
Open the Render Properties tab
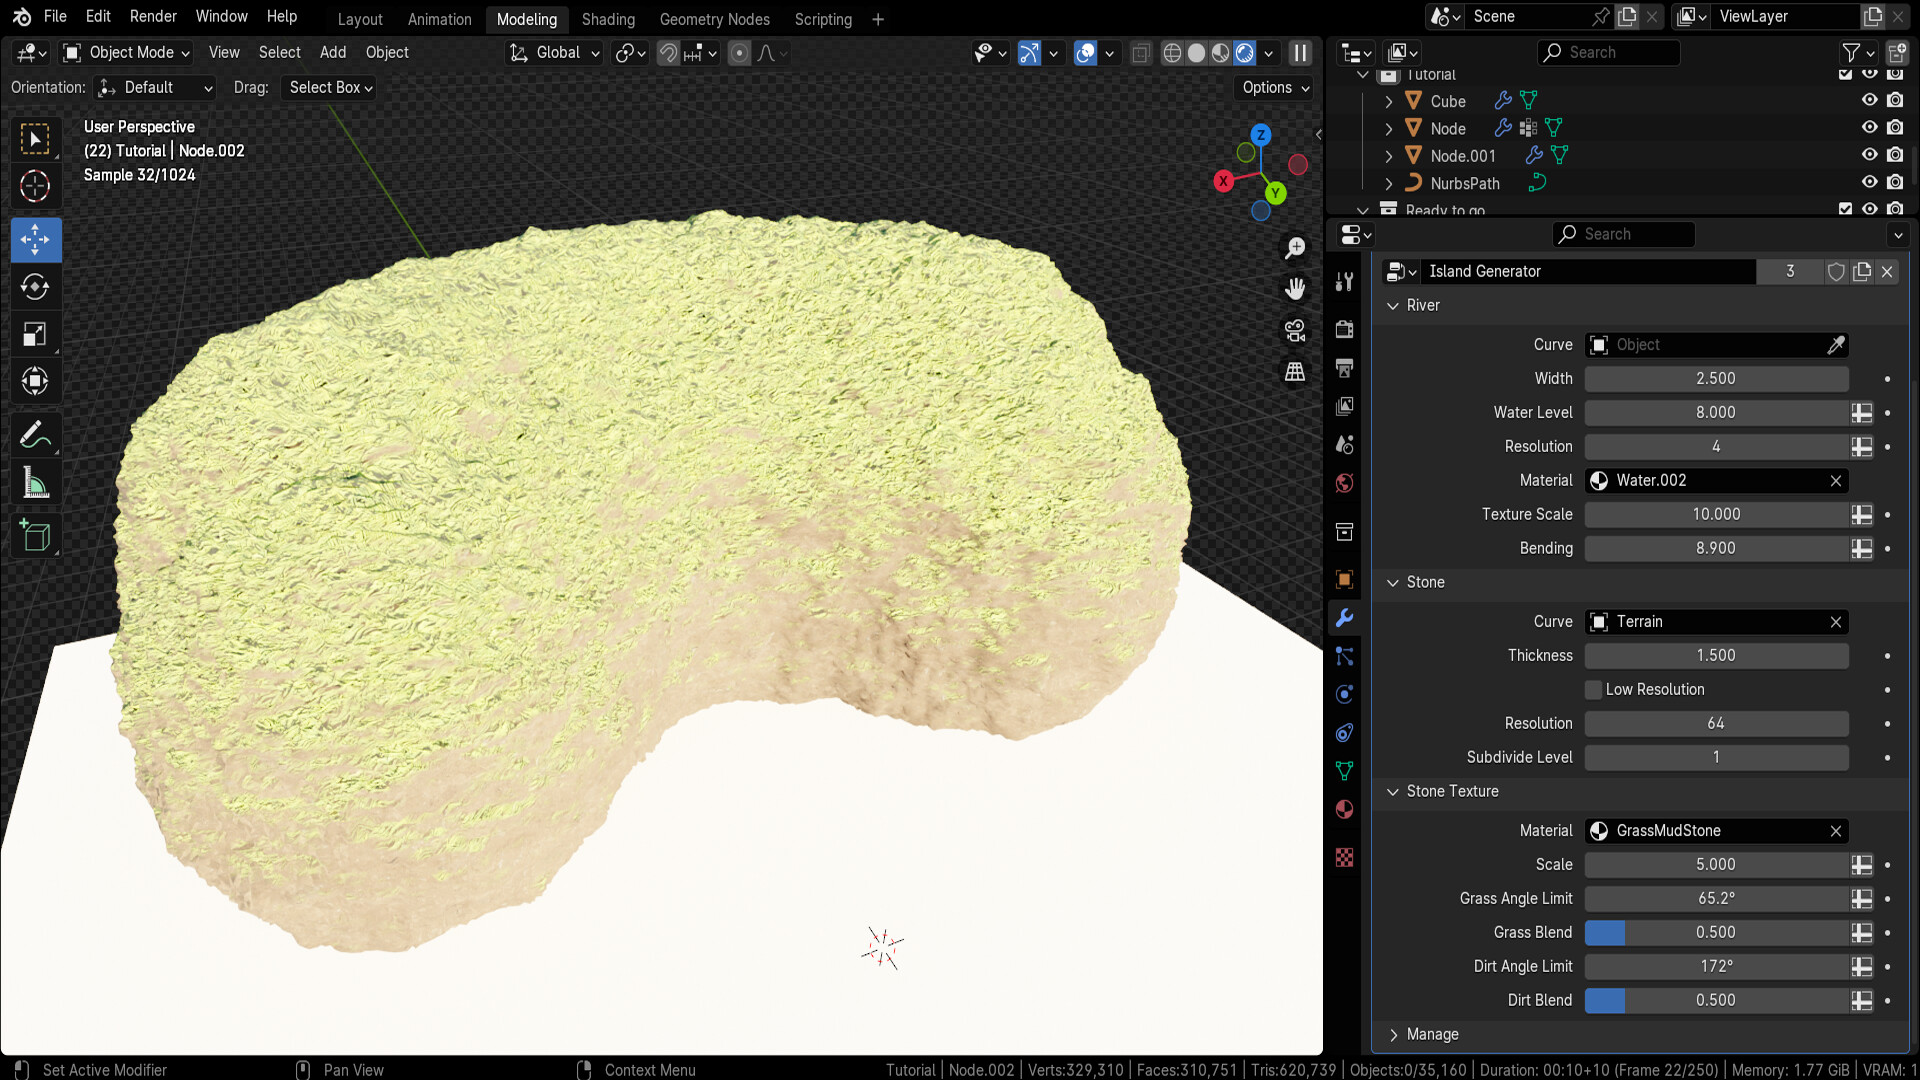[1344, 329]
